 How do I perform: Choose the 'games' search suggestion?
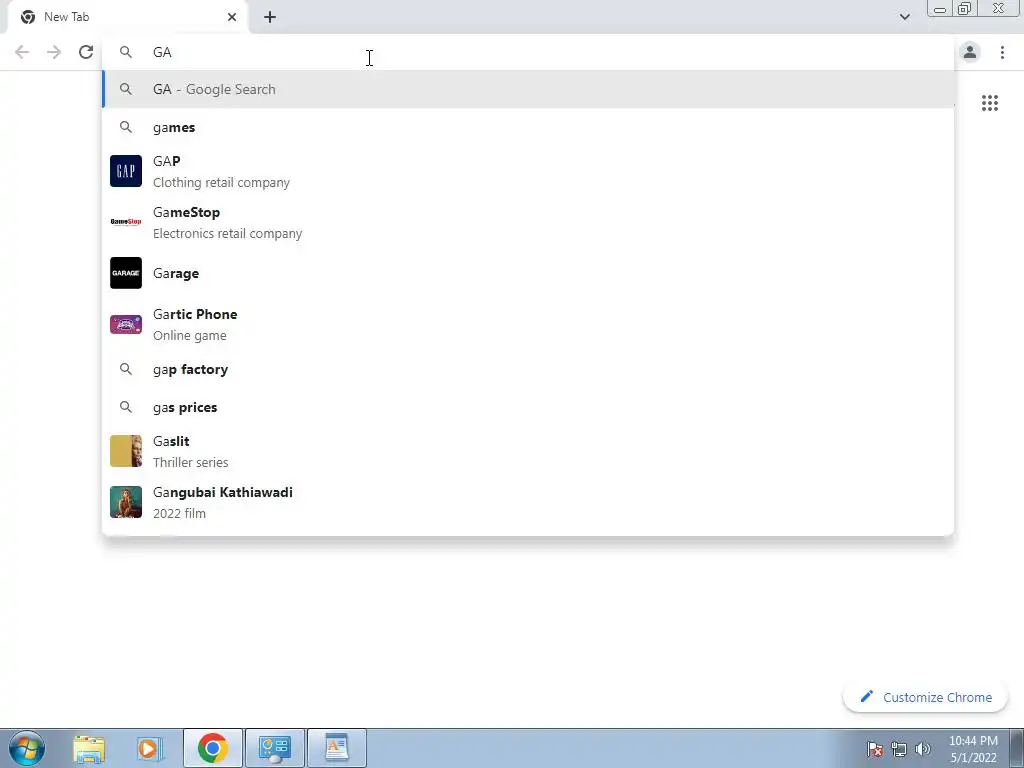pos(528,127)
